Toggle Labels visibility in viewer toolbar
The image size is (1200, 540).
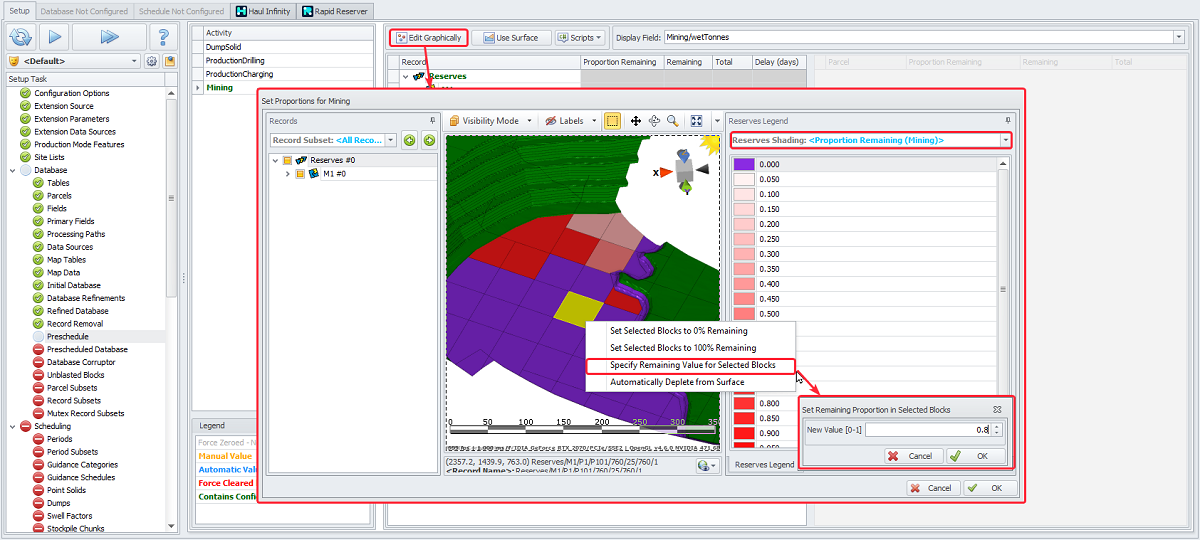coord(563,121)
